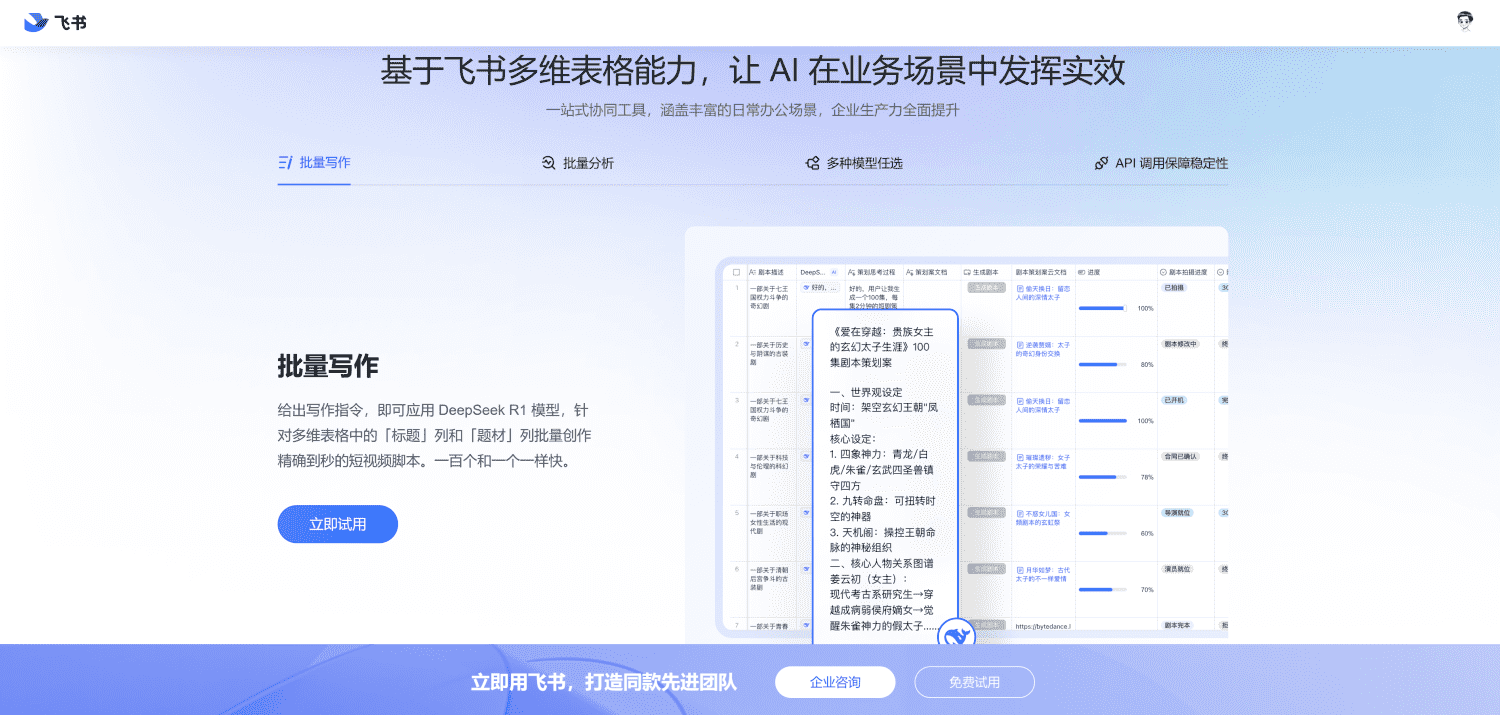Open the https://bytedance link in row 7
Screen dimensions: 1500x715
pyautogui.click(x=1043, y=626)
